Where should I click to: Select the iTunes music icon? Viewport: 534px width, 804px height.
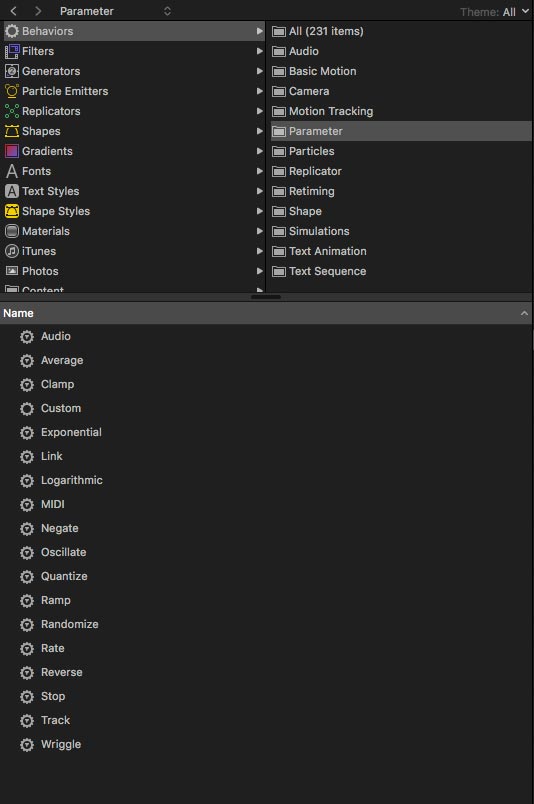pyautogui.click(x=11, y=251)
